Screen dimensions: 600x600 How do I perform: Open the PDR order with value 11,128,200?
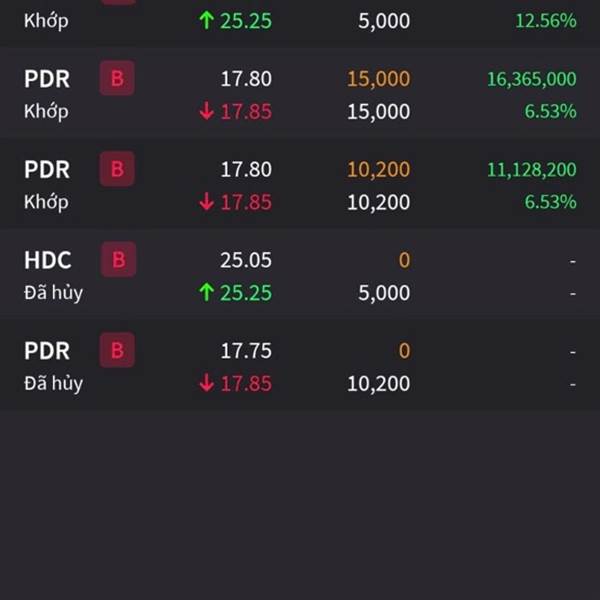click(300, 185)
